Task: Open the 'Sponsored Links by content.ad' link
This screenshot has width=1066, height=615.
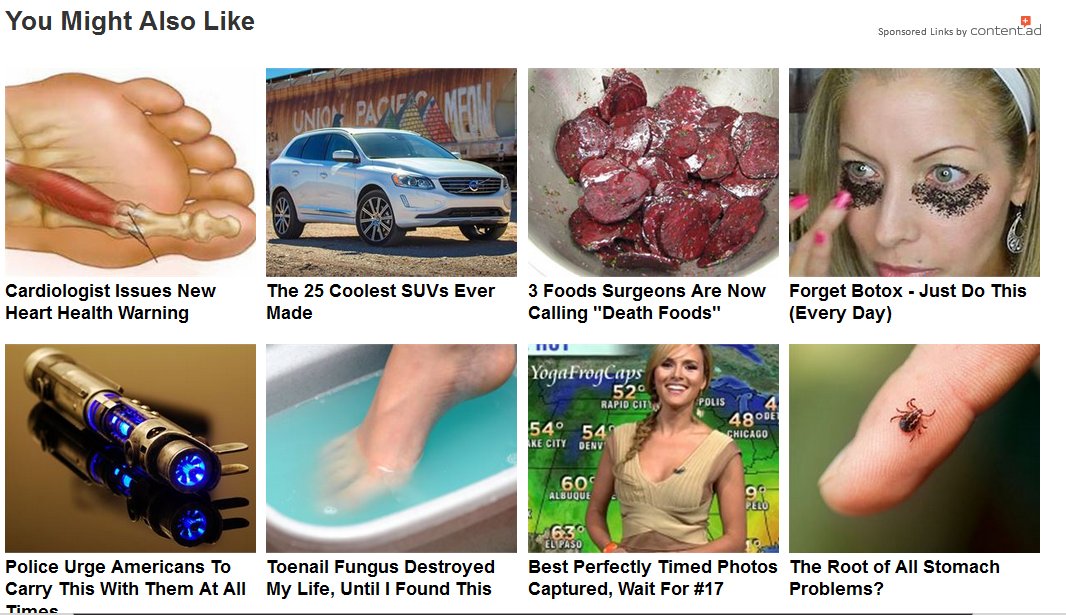Action: (x=959, y=31)
